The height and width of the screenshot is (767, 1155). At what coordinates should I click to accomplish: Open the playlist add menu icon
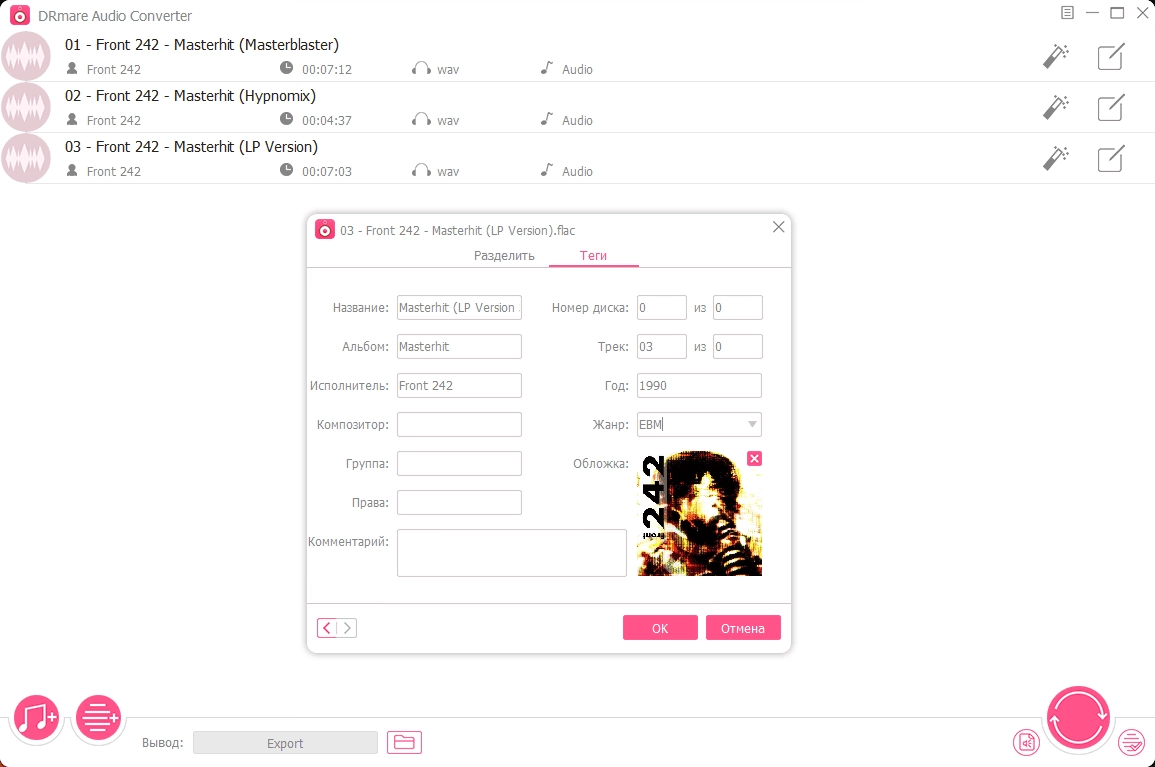pos(98,717)
